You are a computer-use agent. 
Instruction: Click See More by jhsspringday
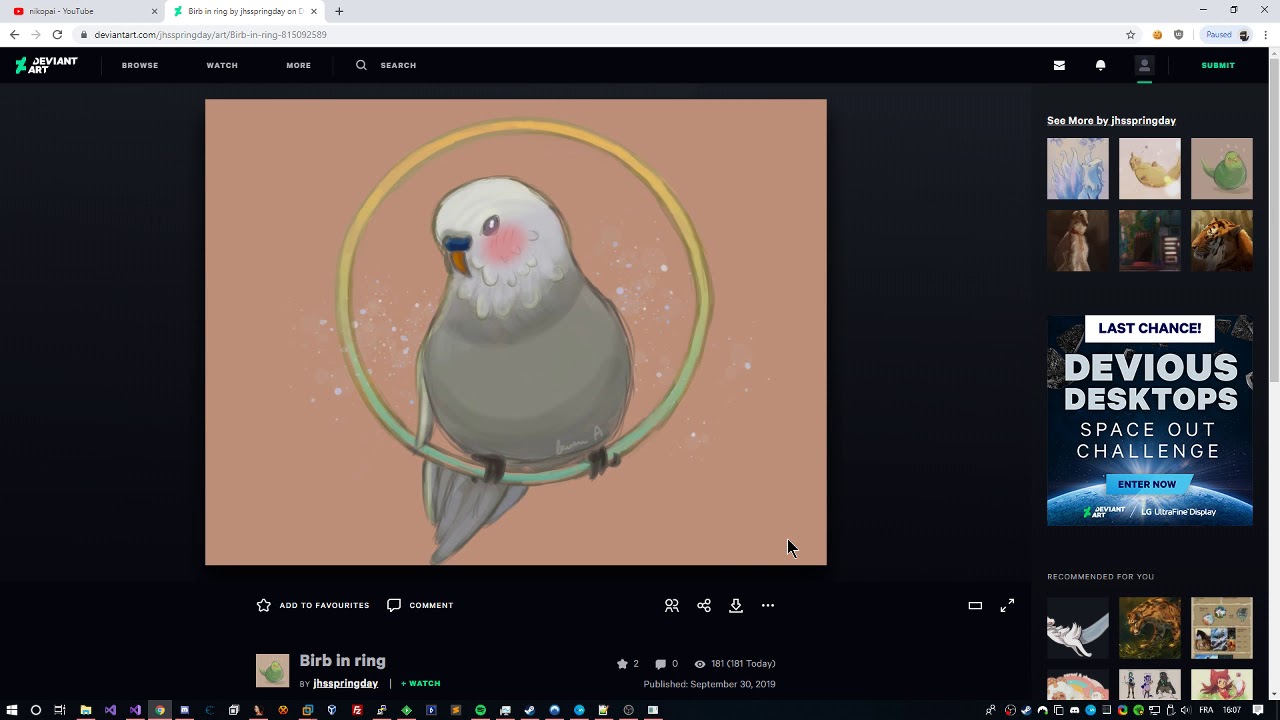pyautogui.click(x=1111, y=120)
